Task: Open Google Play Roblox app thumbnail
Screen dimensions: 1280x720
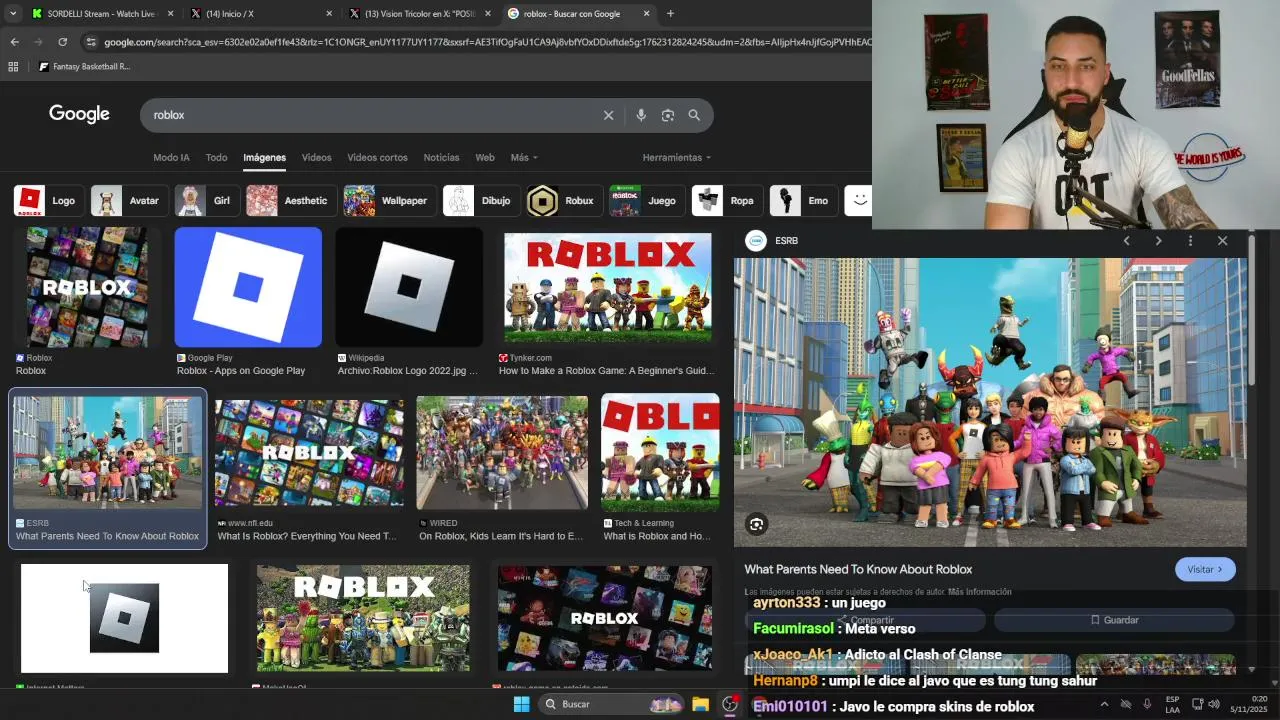Action: point(248,287)
